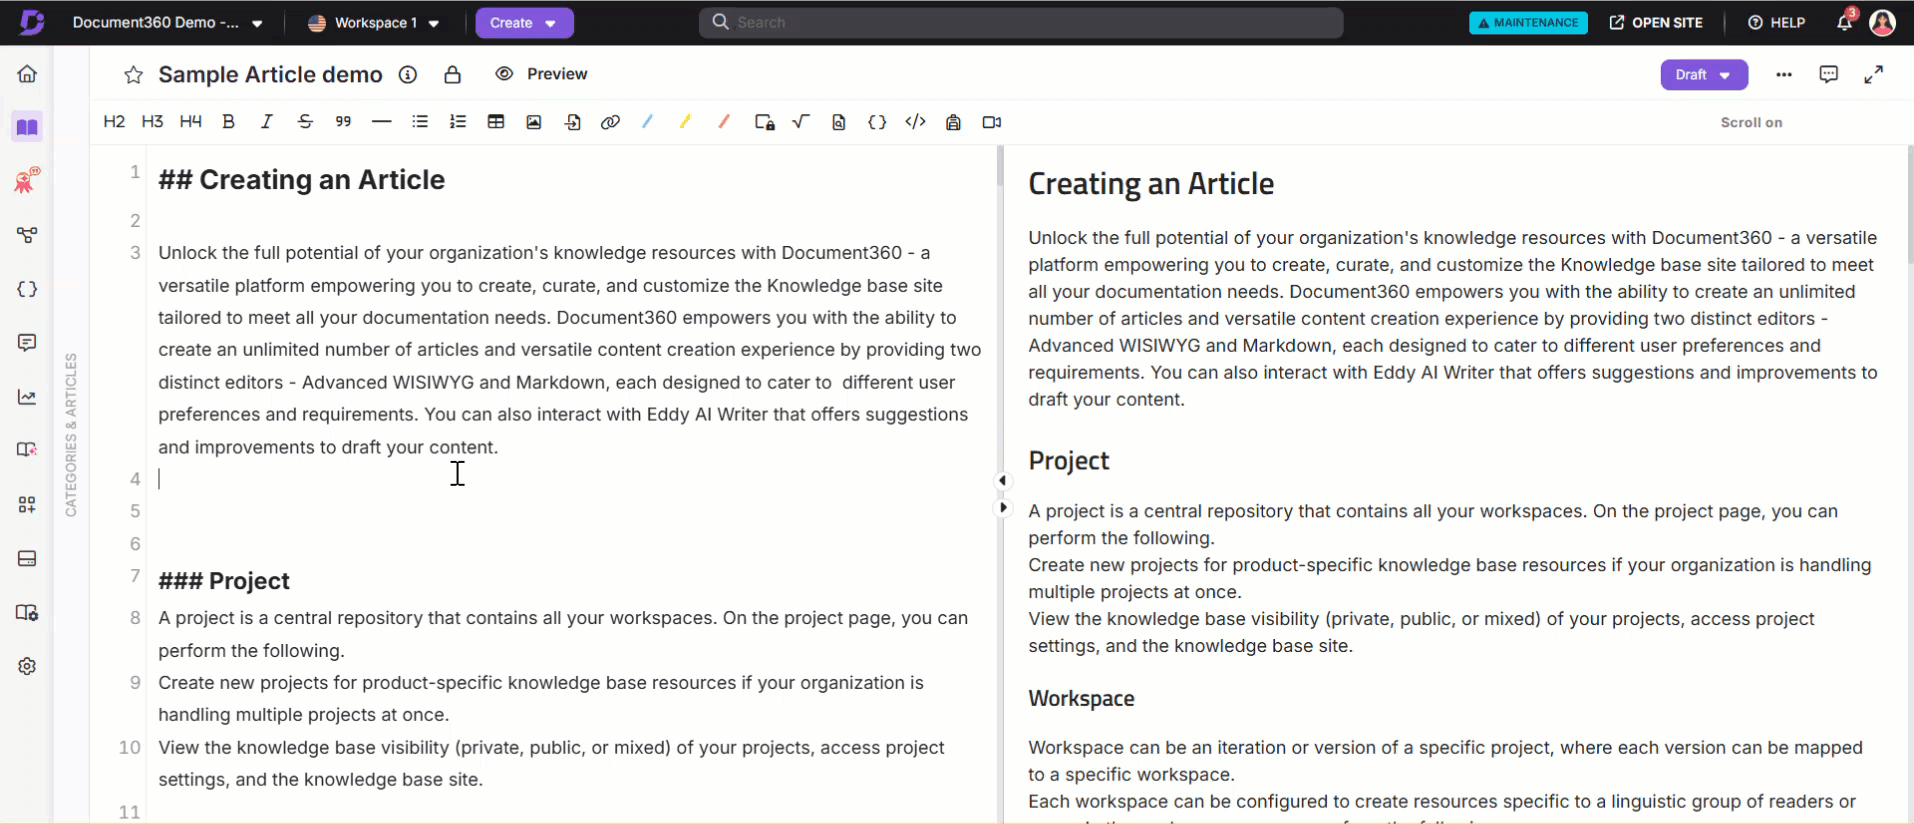The height and width of the screenshot is (824, 1914).
Task: Go to Home in the left sidebar
Action: coord(27,74)
